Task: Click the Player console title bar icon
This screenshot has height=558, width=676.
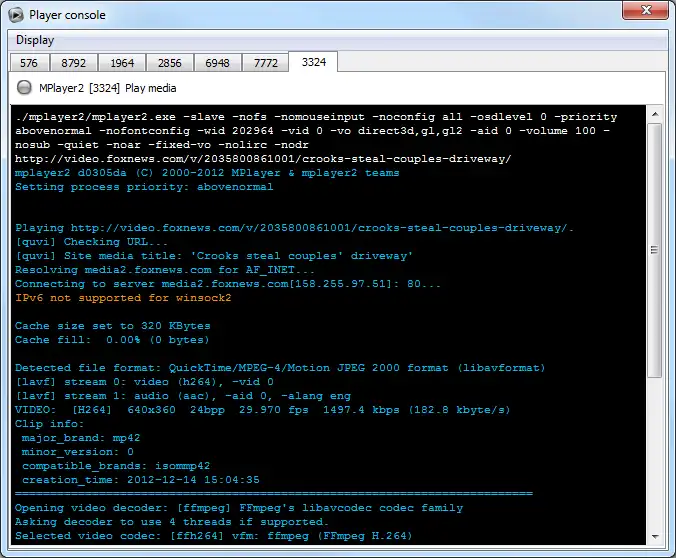Action: [16, 15]
